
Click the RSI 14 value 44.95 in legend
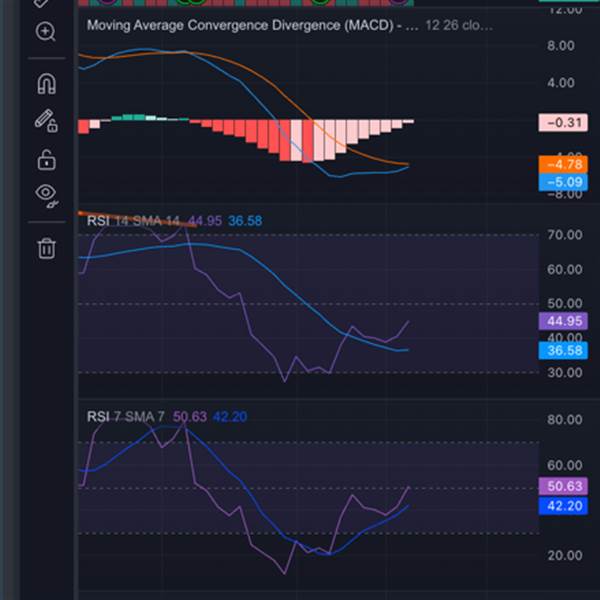(x=205, y=221)
